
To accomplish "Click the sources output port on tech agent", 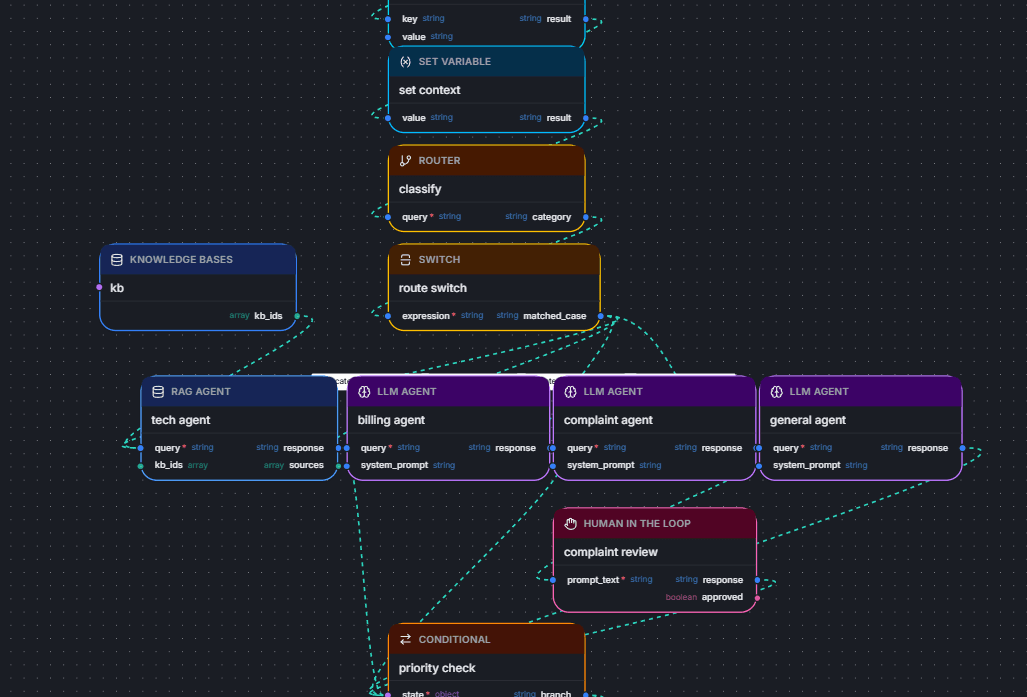I will click(337, 464).
